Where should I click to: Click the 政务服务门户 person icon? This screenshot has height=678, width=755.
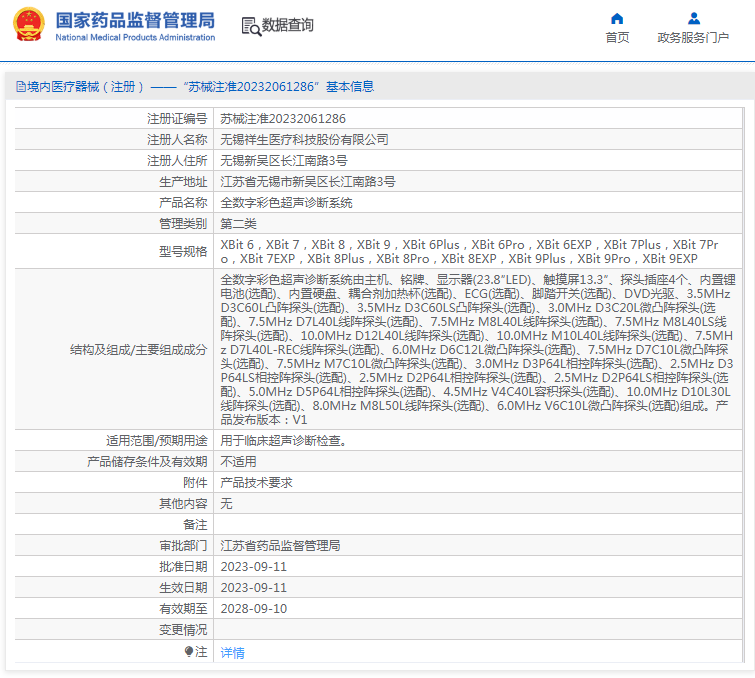coord(694,19)
